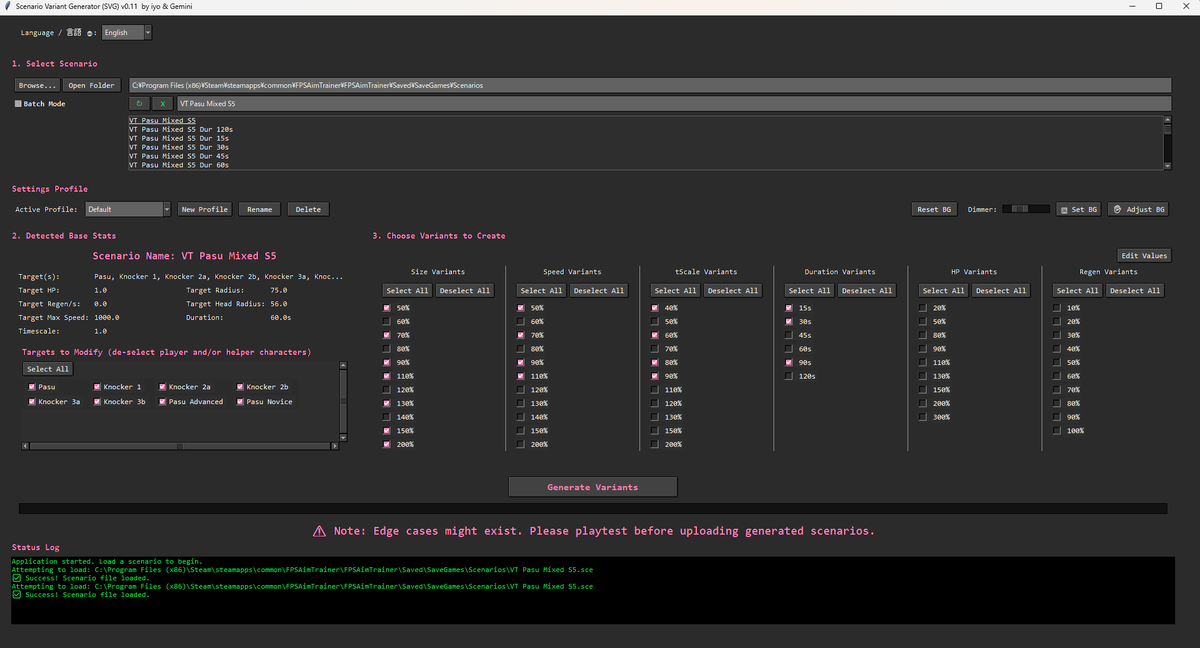Click the green refresh scenario list icon
The image size is (1200, 648).
139,103
